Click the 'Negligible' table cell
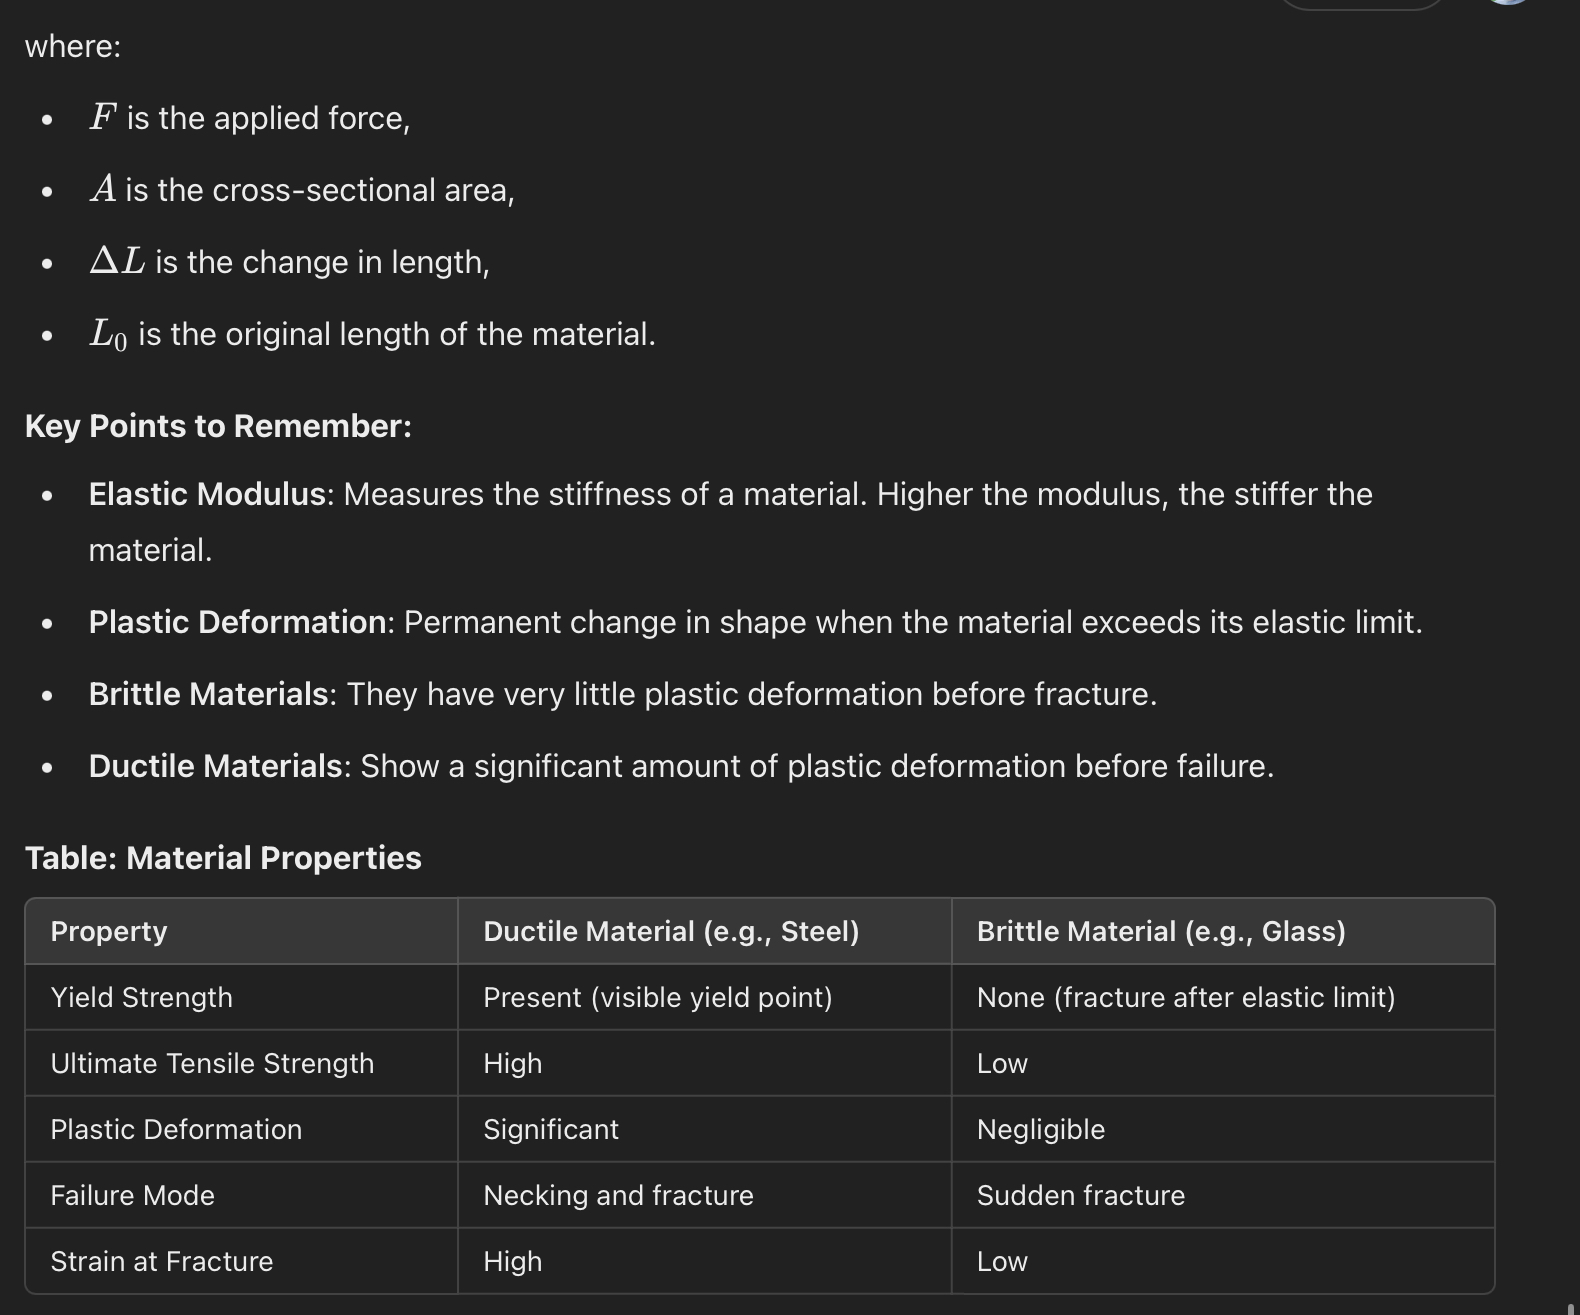 pos(1041,1129)
